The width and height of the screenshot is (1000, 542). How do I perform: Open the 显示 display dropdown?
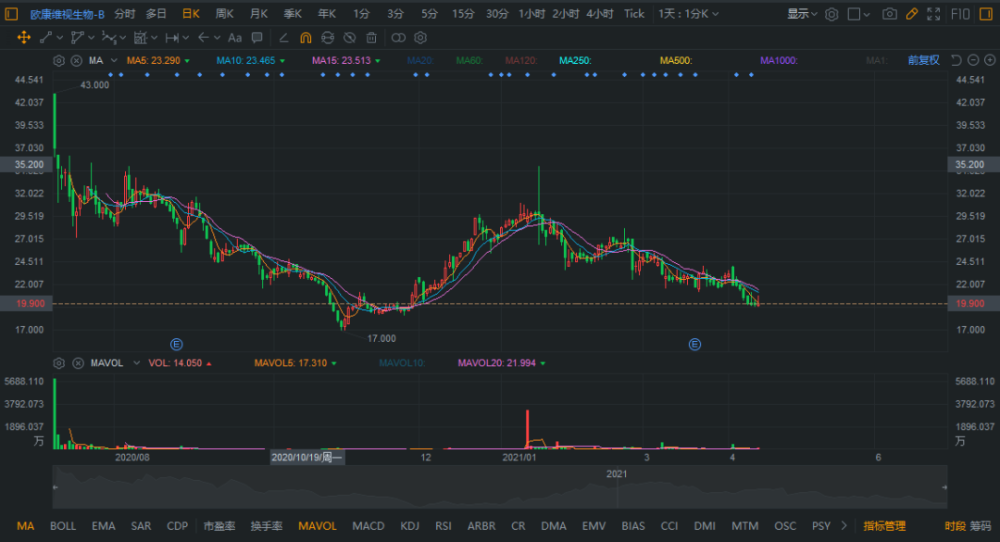coord(802,13)
